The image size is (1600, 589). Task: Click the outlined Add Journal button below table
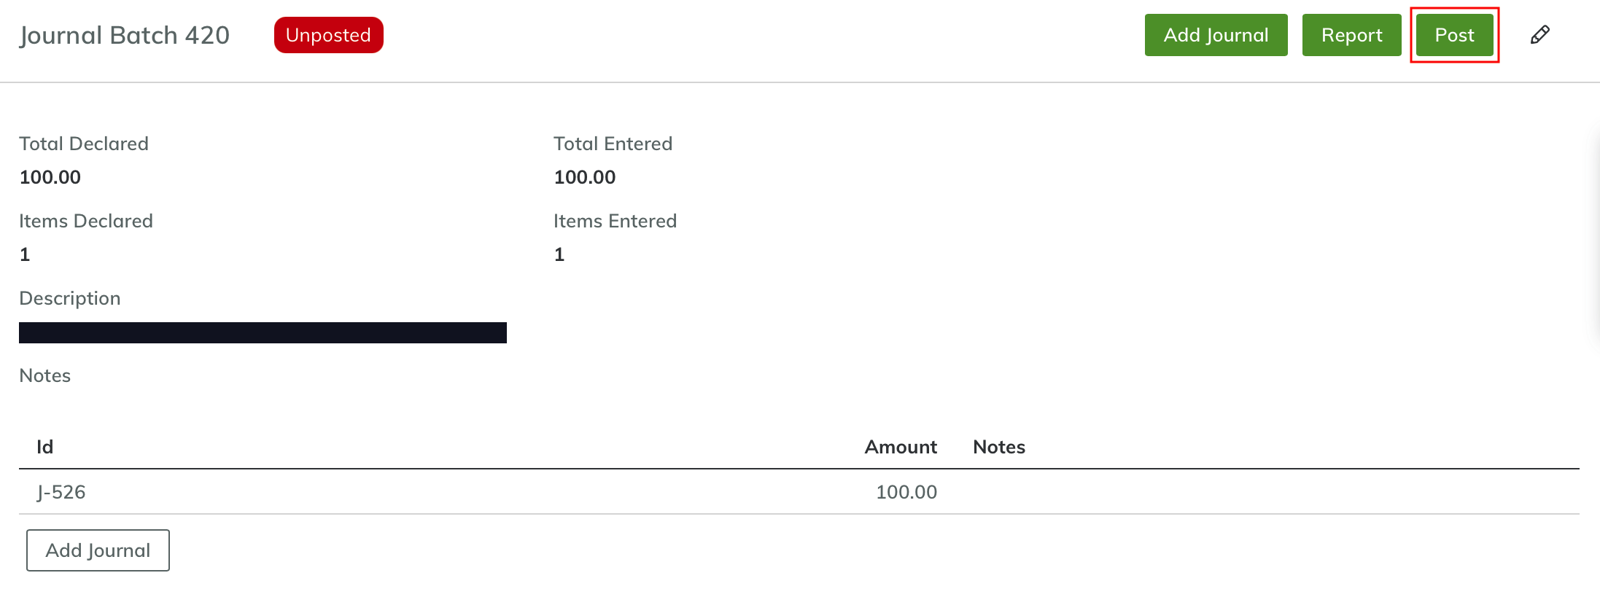[98, 550]
